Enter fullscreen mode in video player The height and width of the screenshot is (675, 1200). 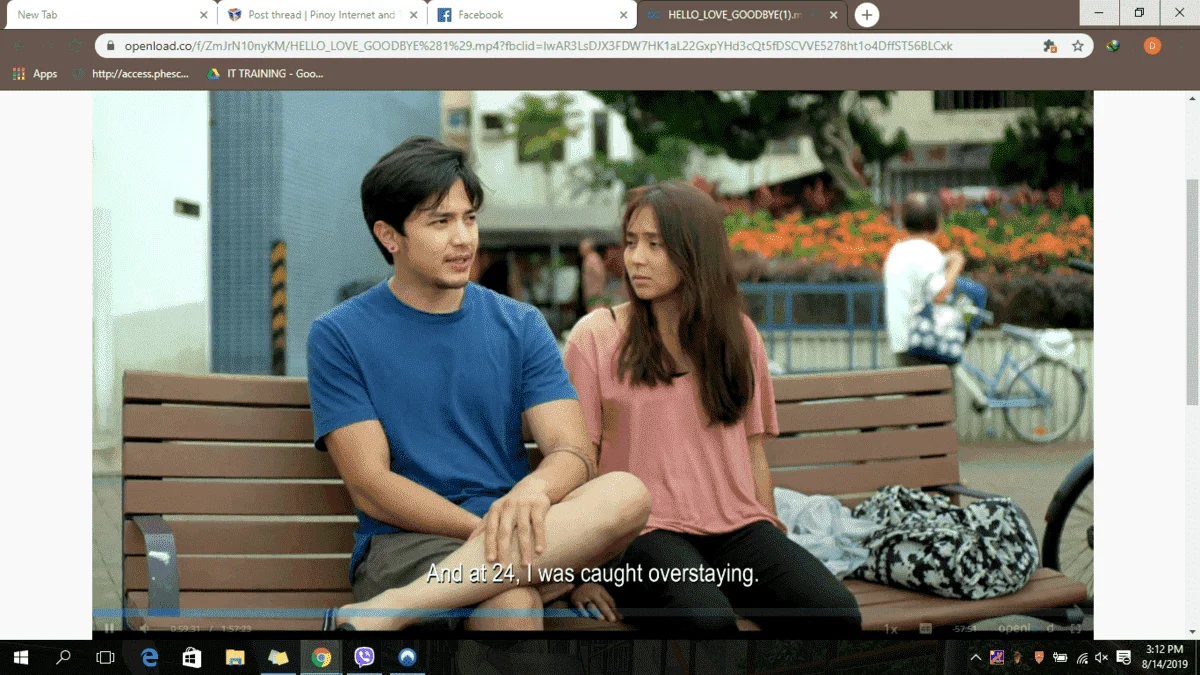(1076, 628)
